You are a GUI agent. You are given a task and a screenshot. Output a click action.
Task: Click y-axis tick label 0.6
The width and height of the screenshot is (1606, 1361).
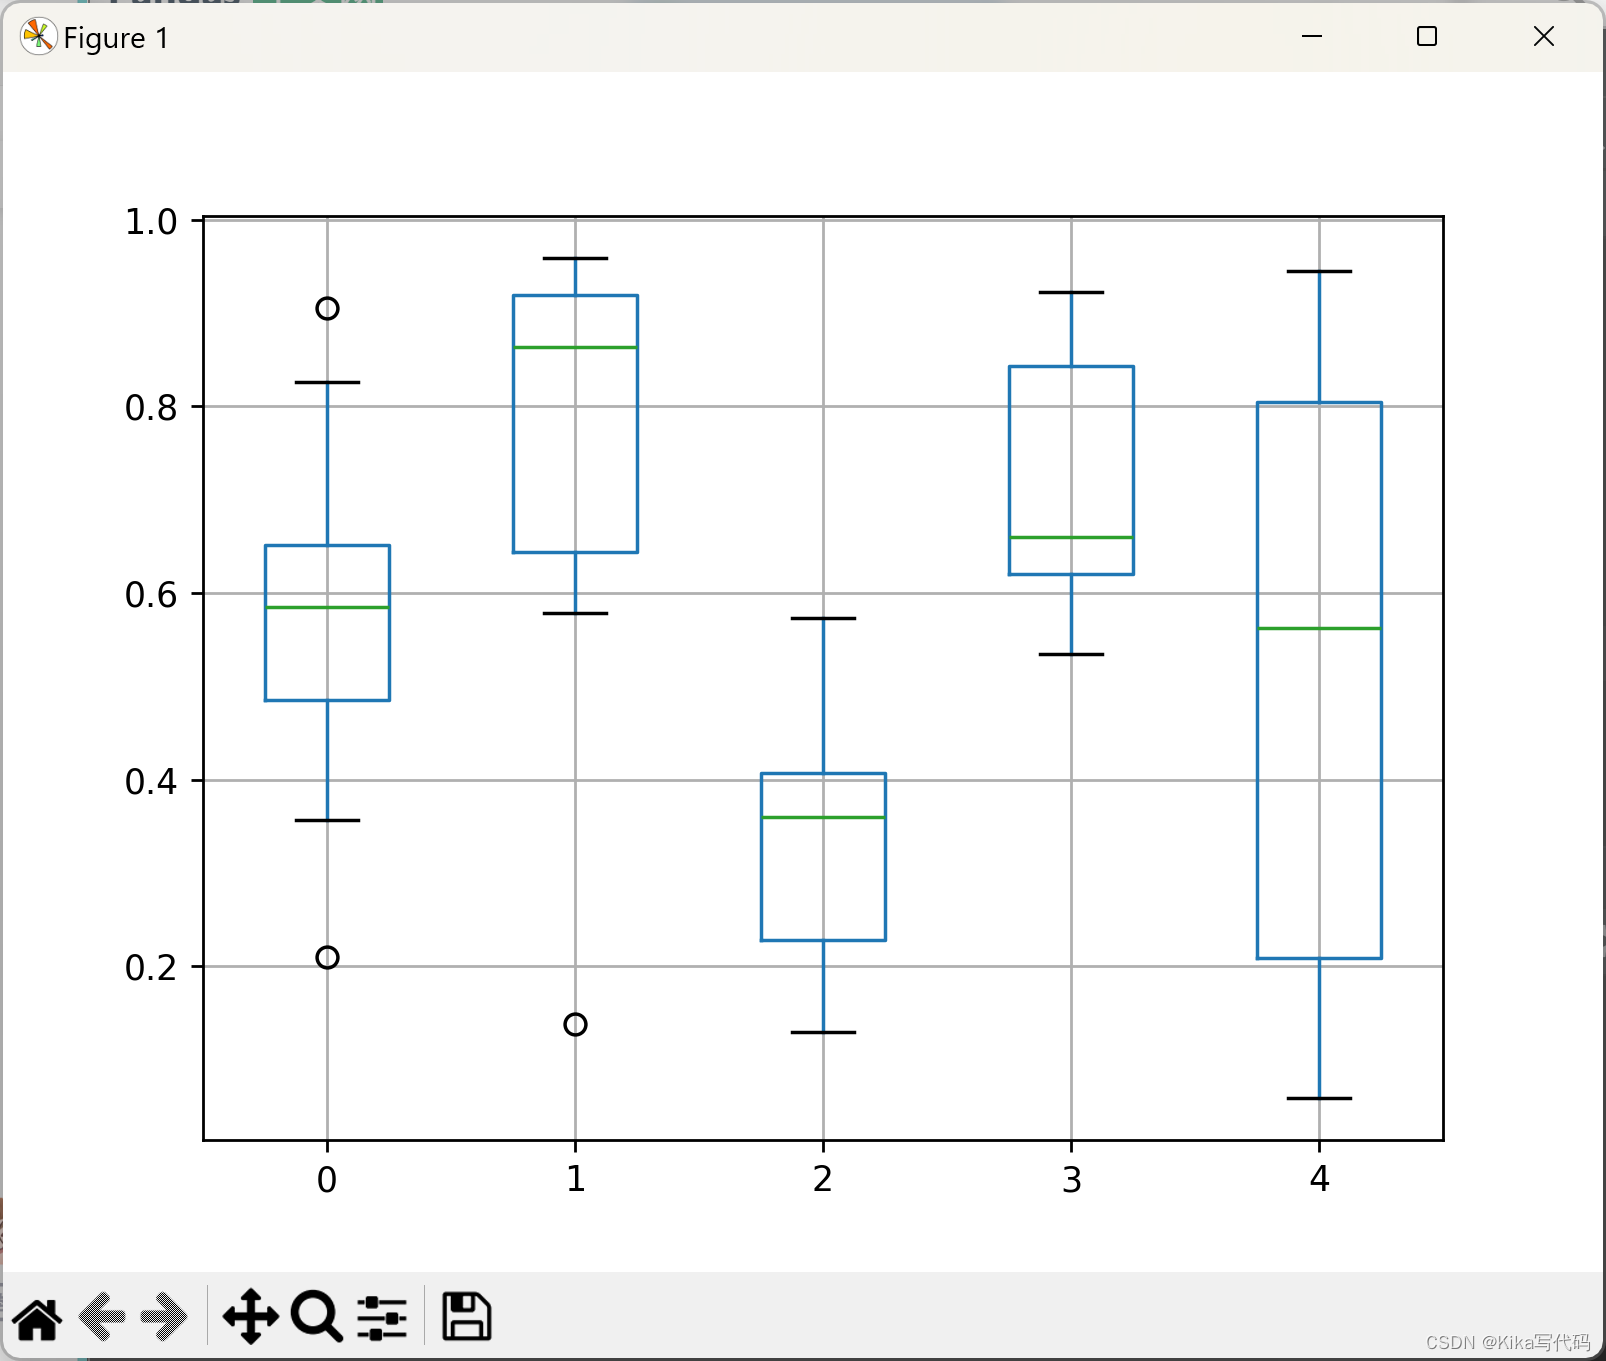coord(151,595)
